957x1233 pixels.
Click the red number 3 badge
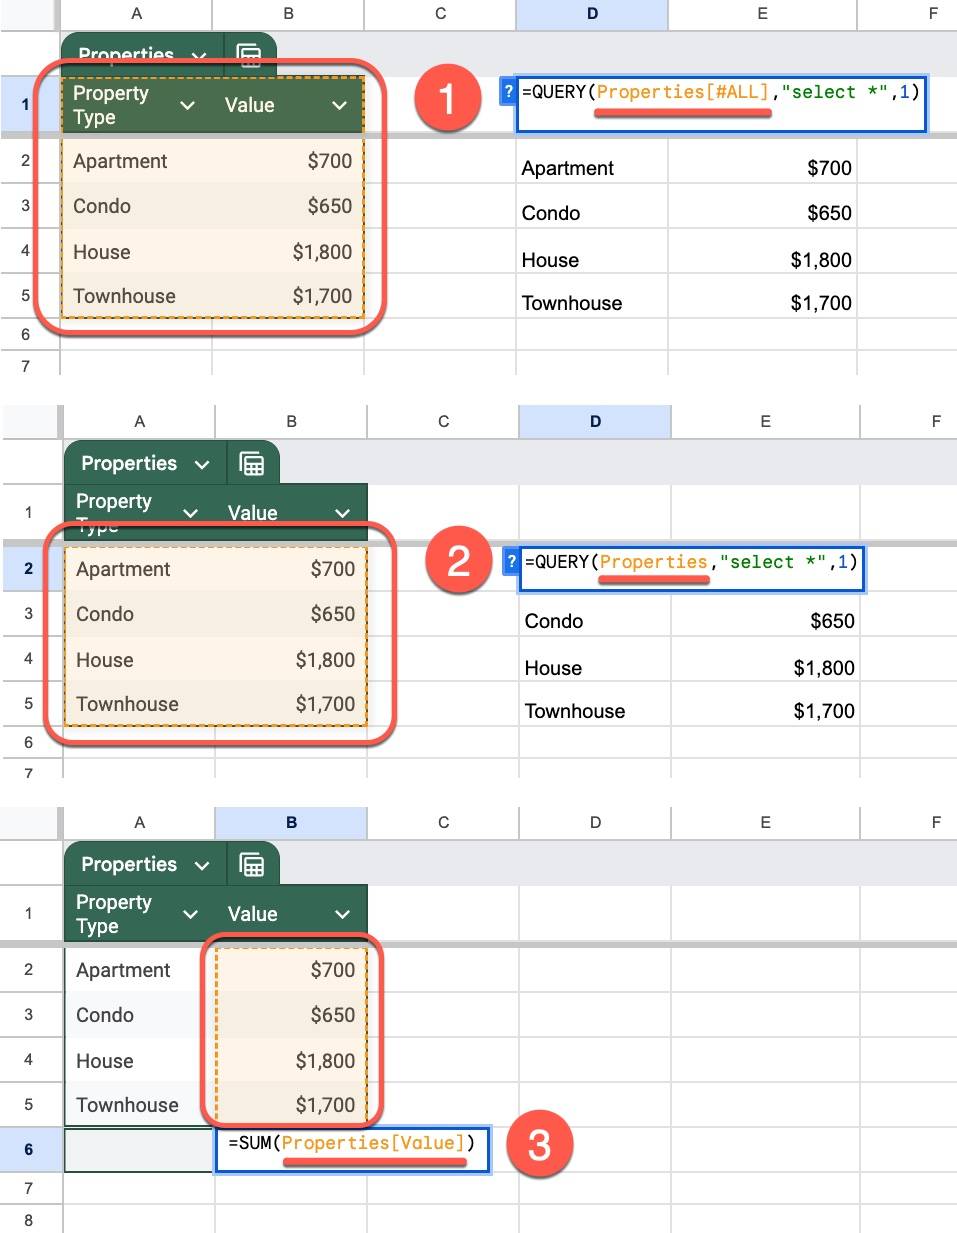[x=539, y=1145]
